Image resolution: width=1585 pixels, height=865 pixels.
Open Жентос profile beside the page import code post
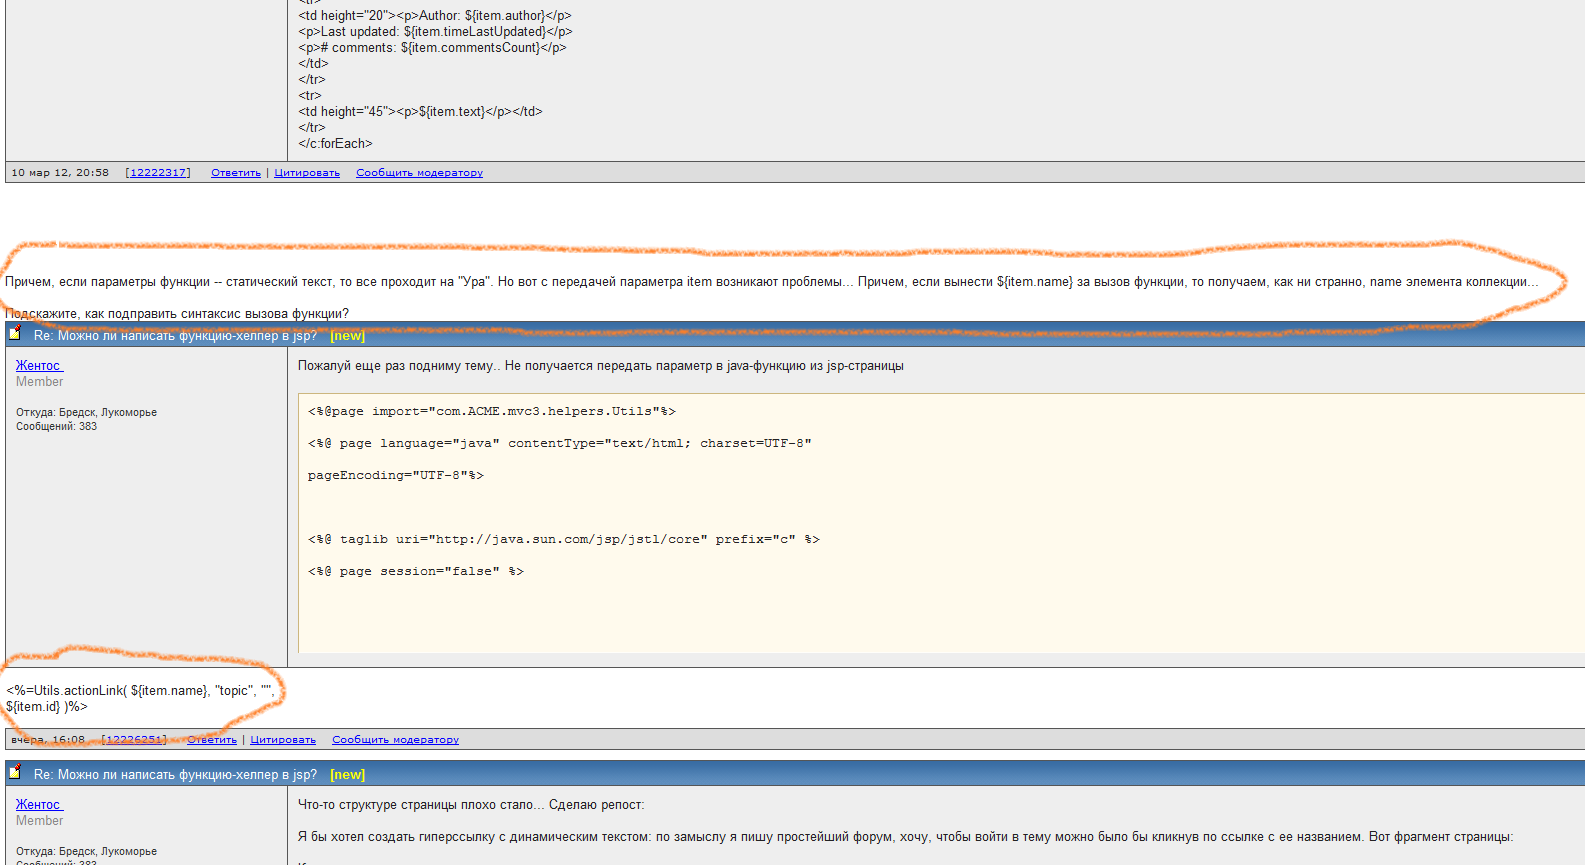point(38,366)
